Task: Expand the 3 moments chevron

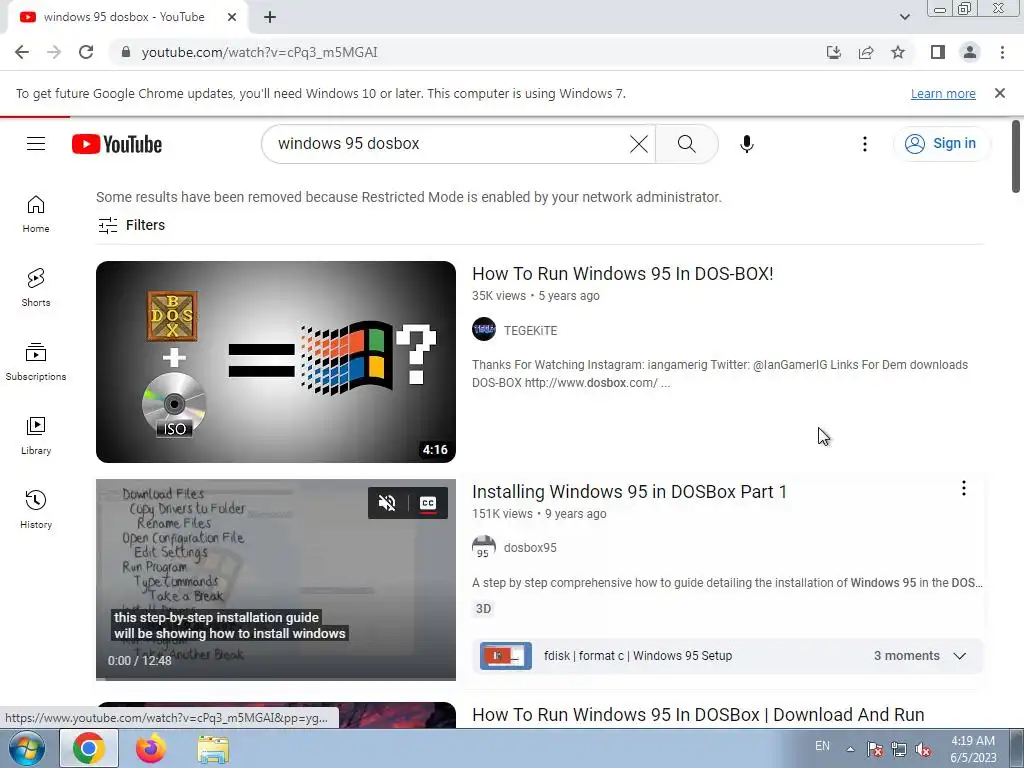Action: [959, 656]
